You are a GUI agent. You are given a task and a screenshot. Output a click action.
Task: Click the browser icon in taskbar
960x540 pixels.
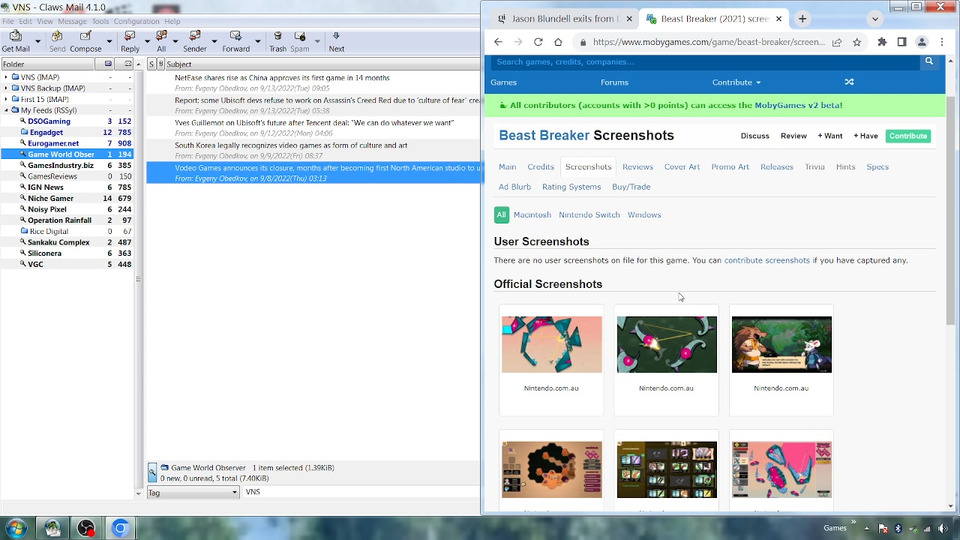tap(120, 528)
